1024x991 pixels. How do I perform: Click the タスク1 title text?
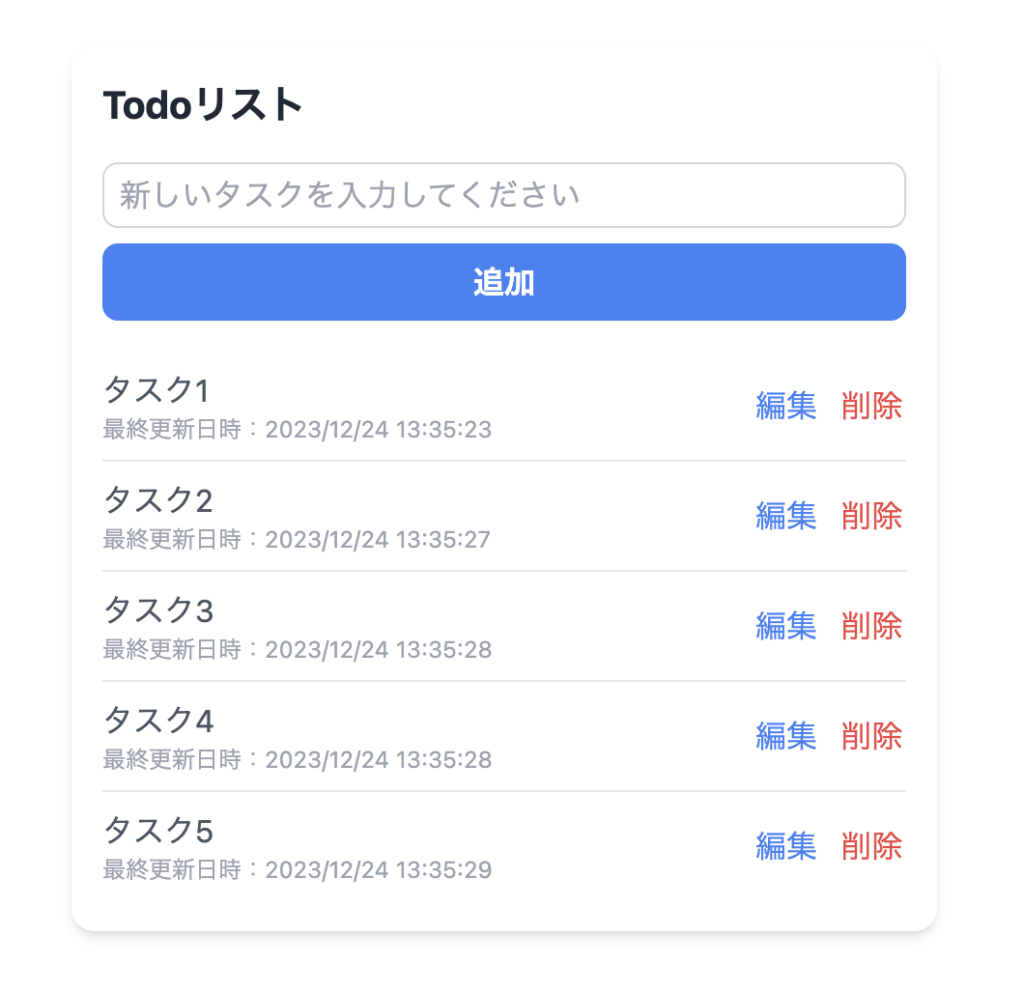pos(156,390)
